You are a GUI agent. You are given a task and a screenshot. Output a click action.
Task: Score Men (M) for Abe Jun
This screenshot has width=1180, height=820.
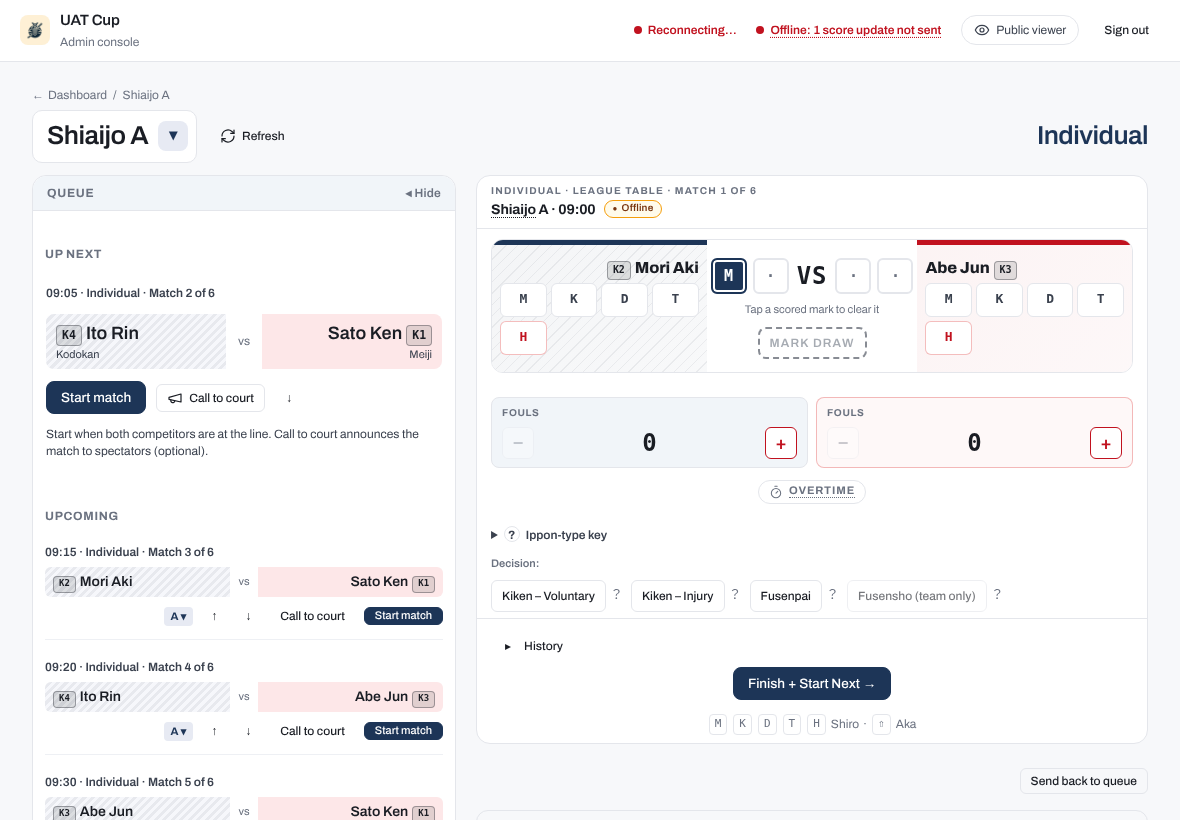click(948, 299)
